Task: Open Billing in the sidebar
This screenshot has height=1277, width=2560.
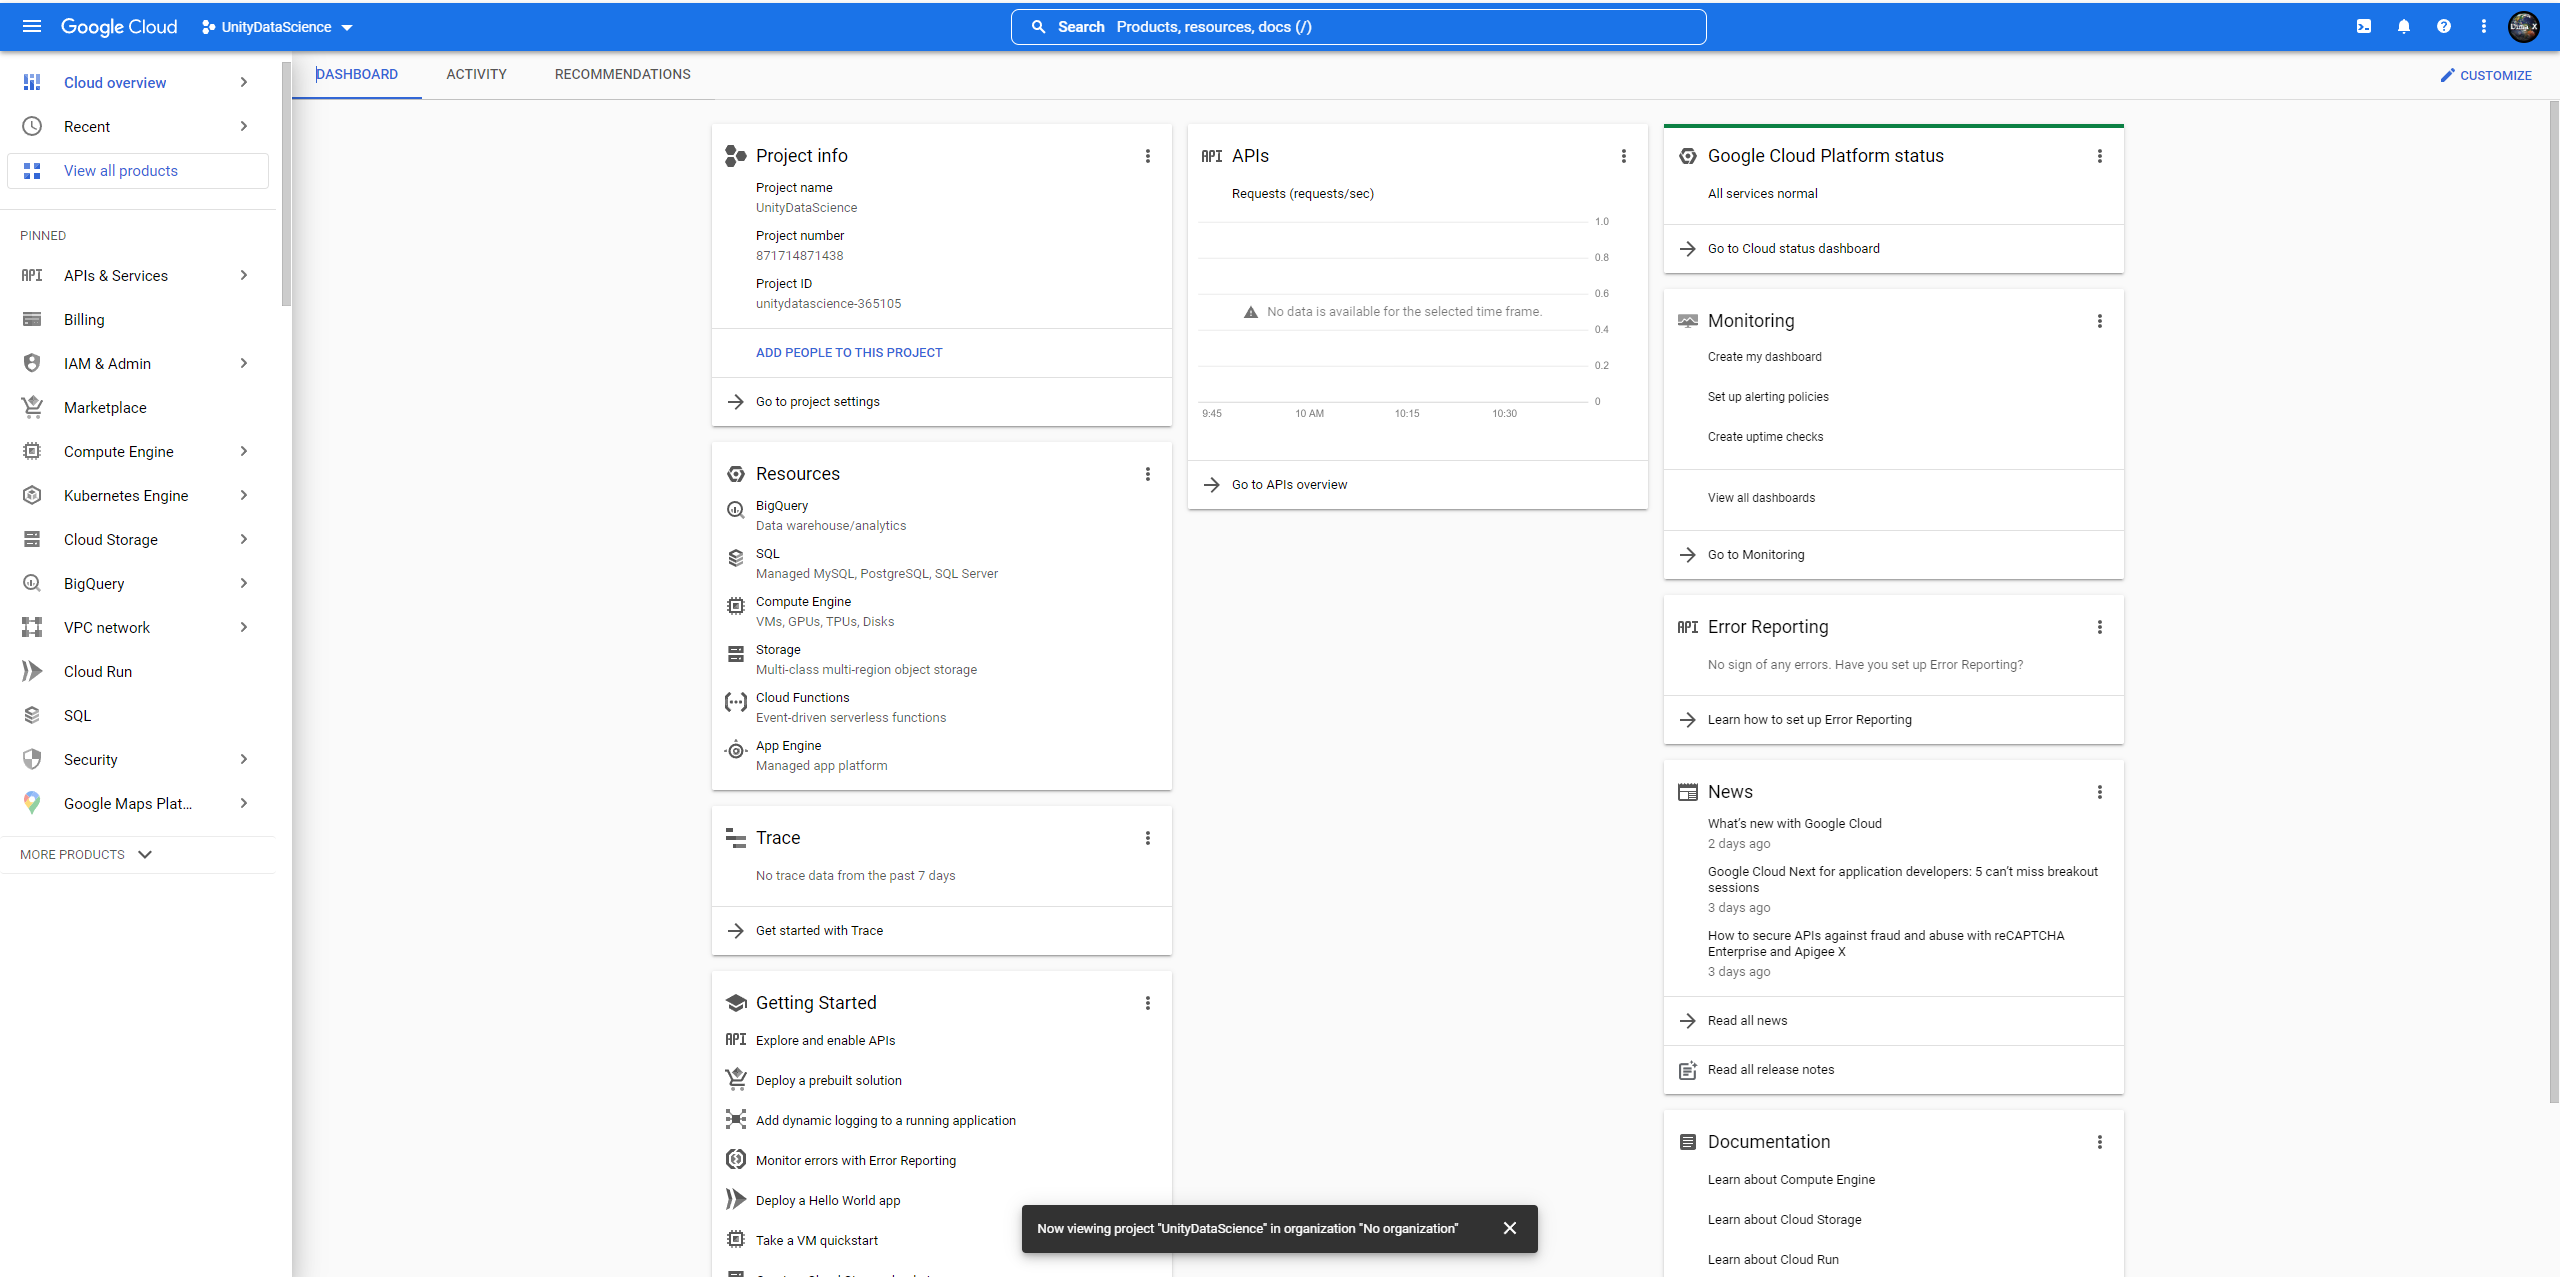Action: (84, 320)
